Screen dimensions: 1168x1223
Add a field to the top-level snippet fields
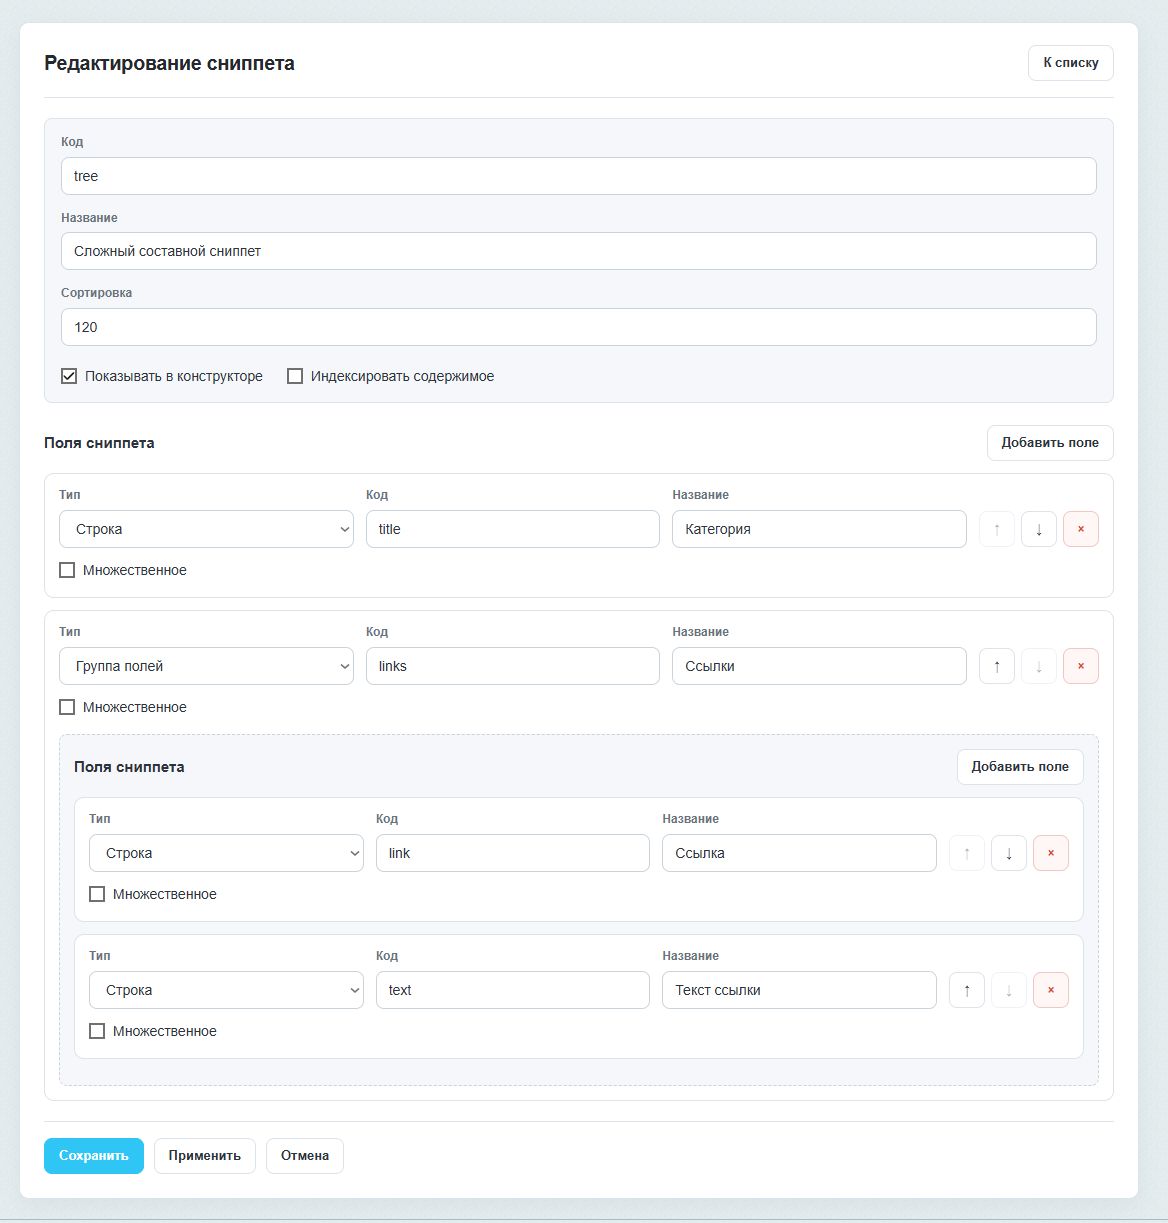(1050, 443)
